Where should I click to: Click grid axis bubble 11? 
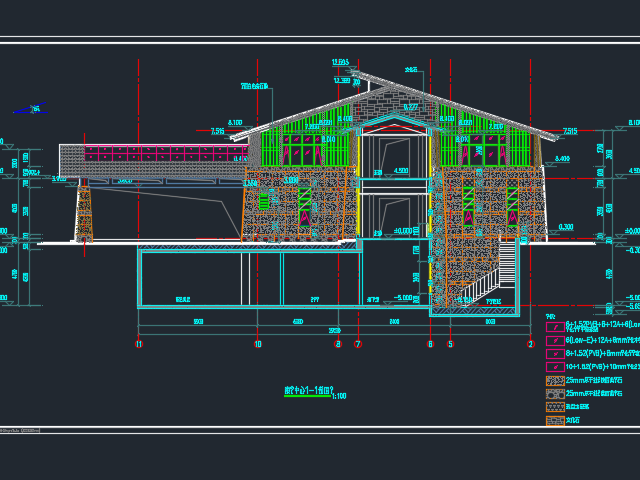click(x=139, y=344)
